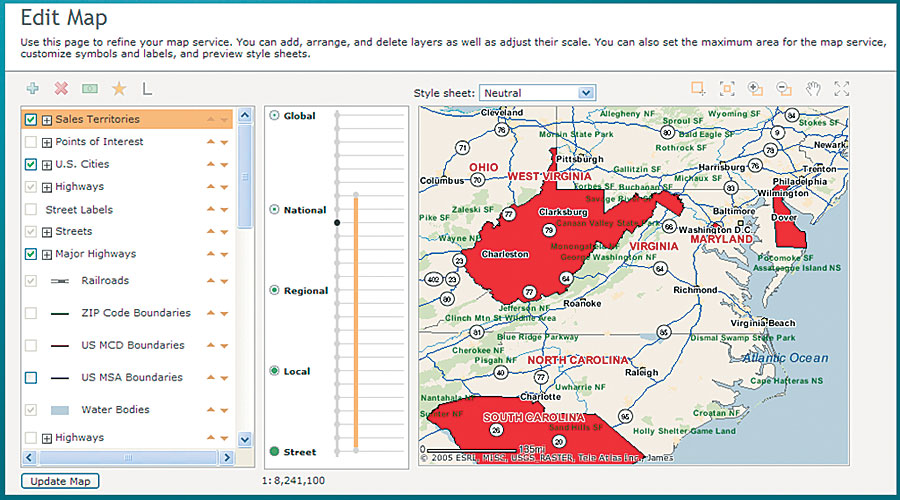Move US MCD Boundaries layer up

point(211,345)
